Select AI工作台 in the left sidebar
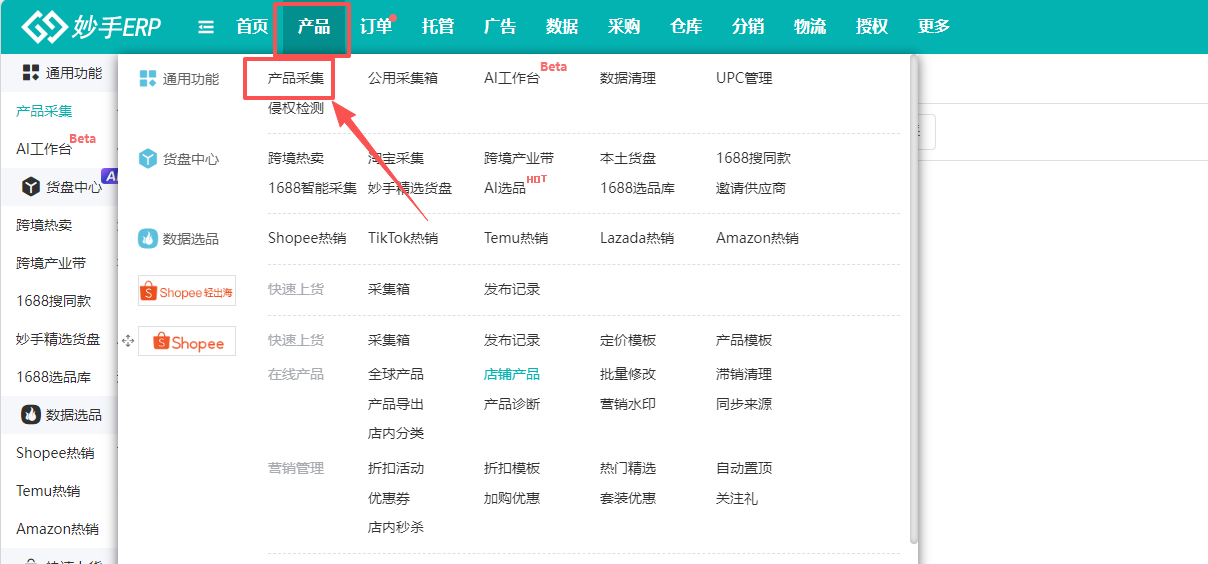Viewport: 1208px width, 564px height. tap(44, 149)
